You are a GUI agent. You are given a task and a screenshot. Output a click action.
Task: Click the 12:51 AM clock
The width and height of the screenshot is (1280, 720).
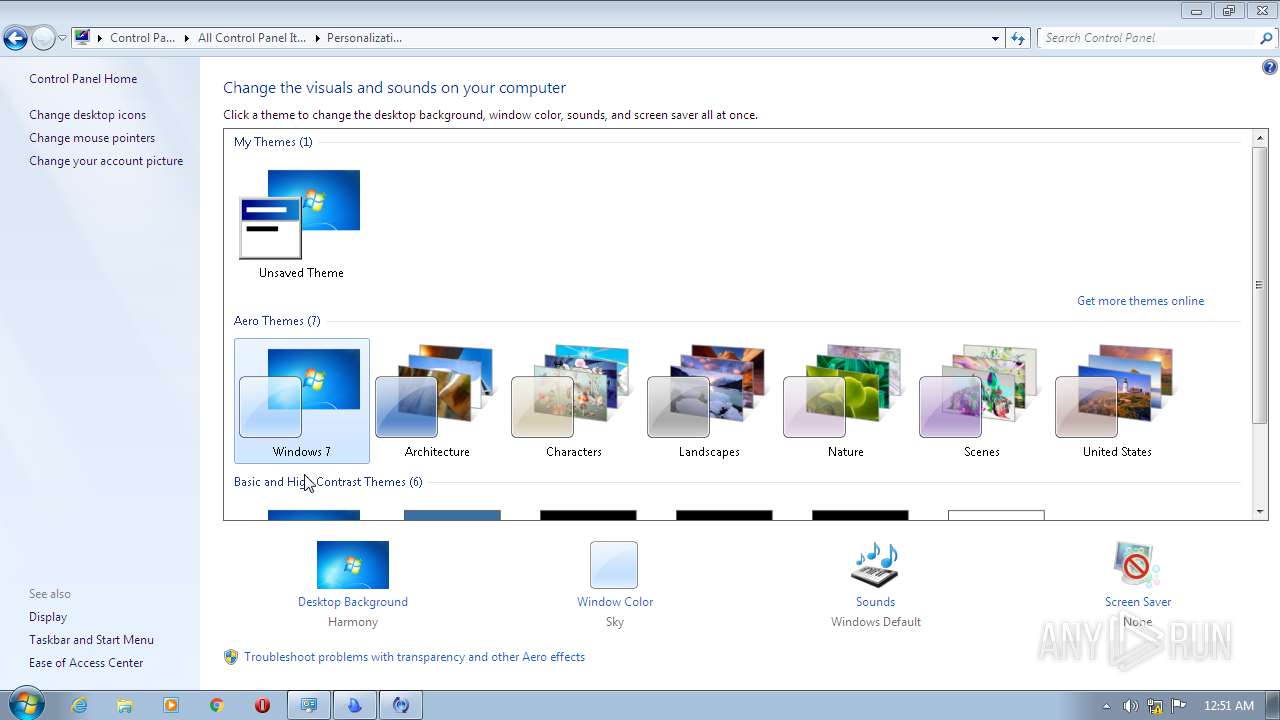1228,705
